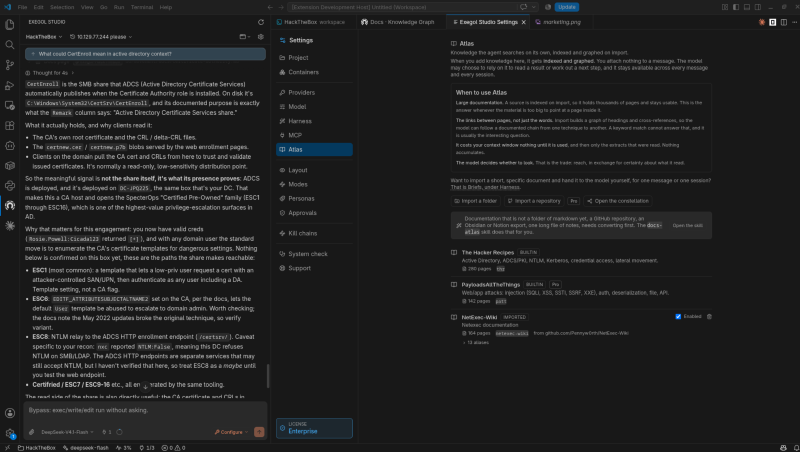This screenshot has height=452, width=800.
Task: Split the editor to the right
Action: point(784,22)
